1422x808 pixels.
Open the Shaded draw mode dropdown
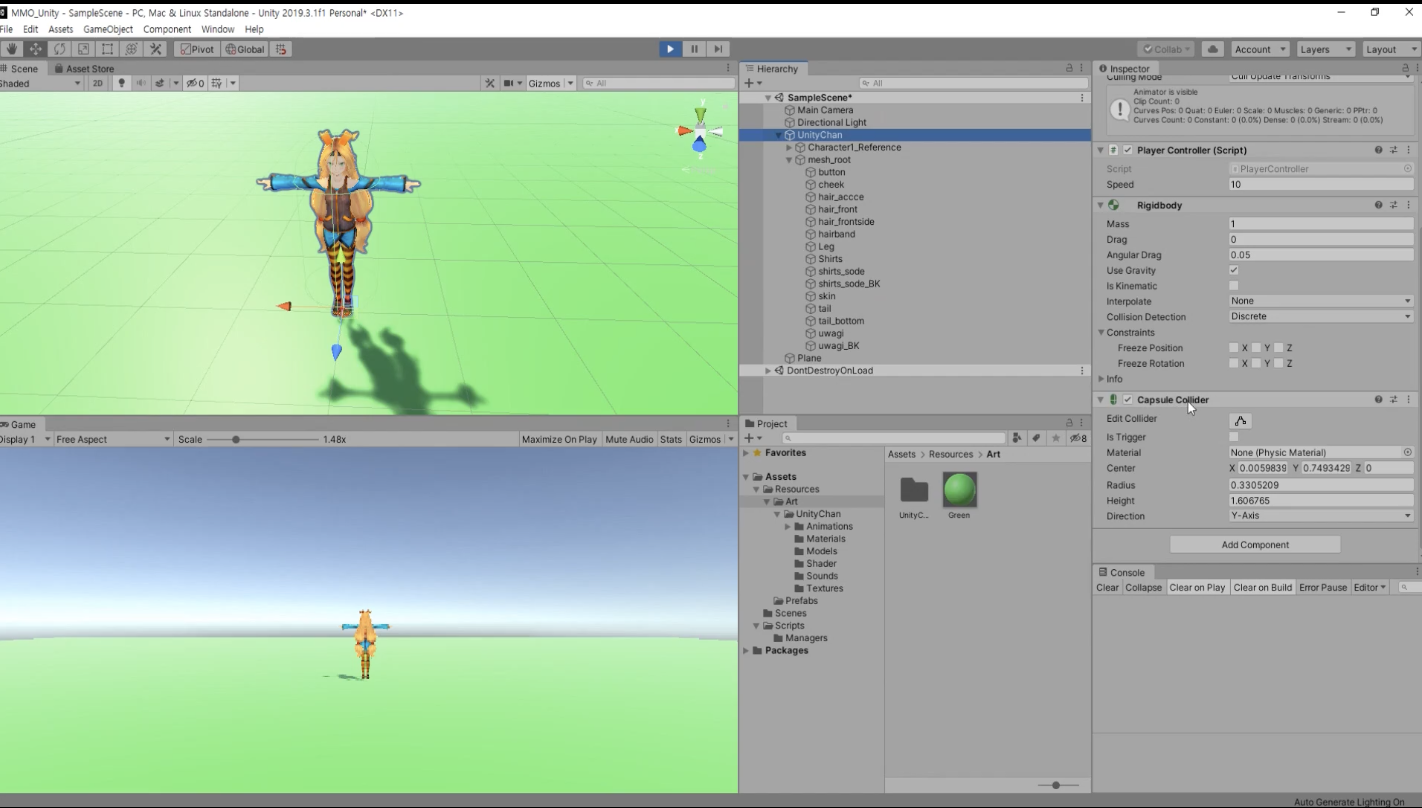tap(41, 83)
